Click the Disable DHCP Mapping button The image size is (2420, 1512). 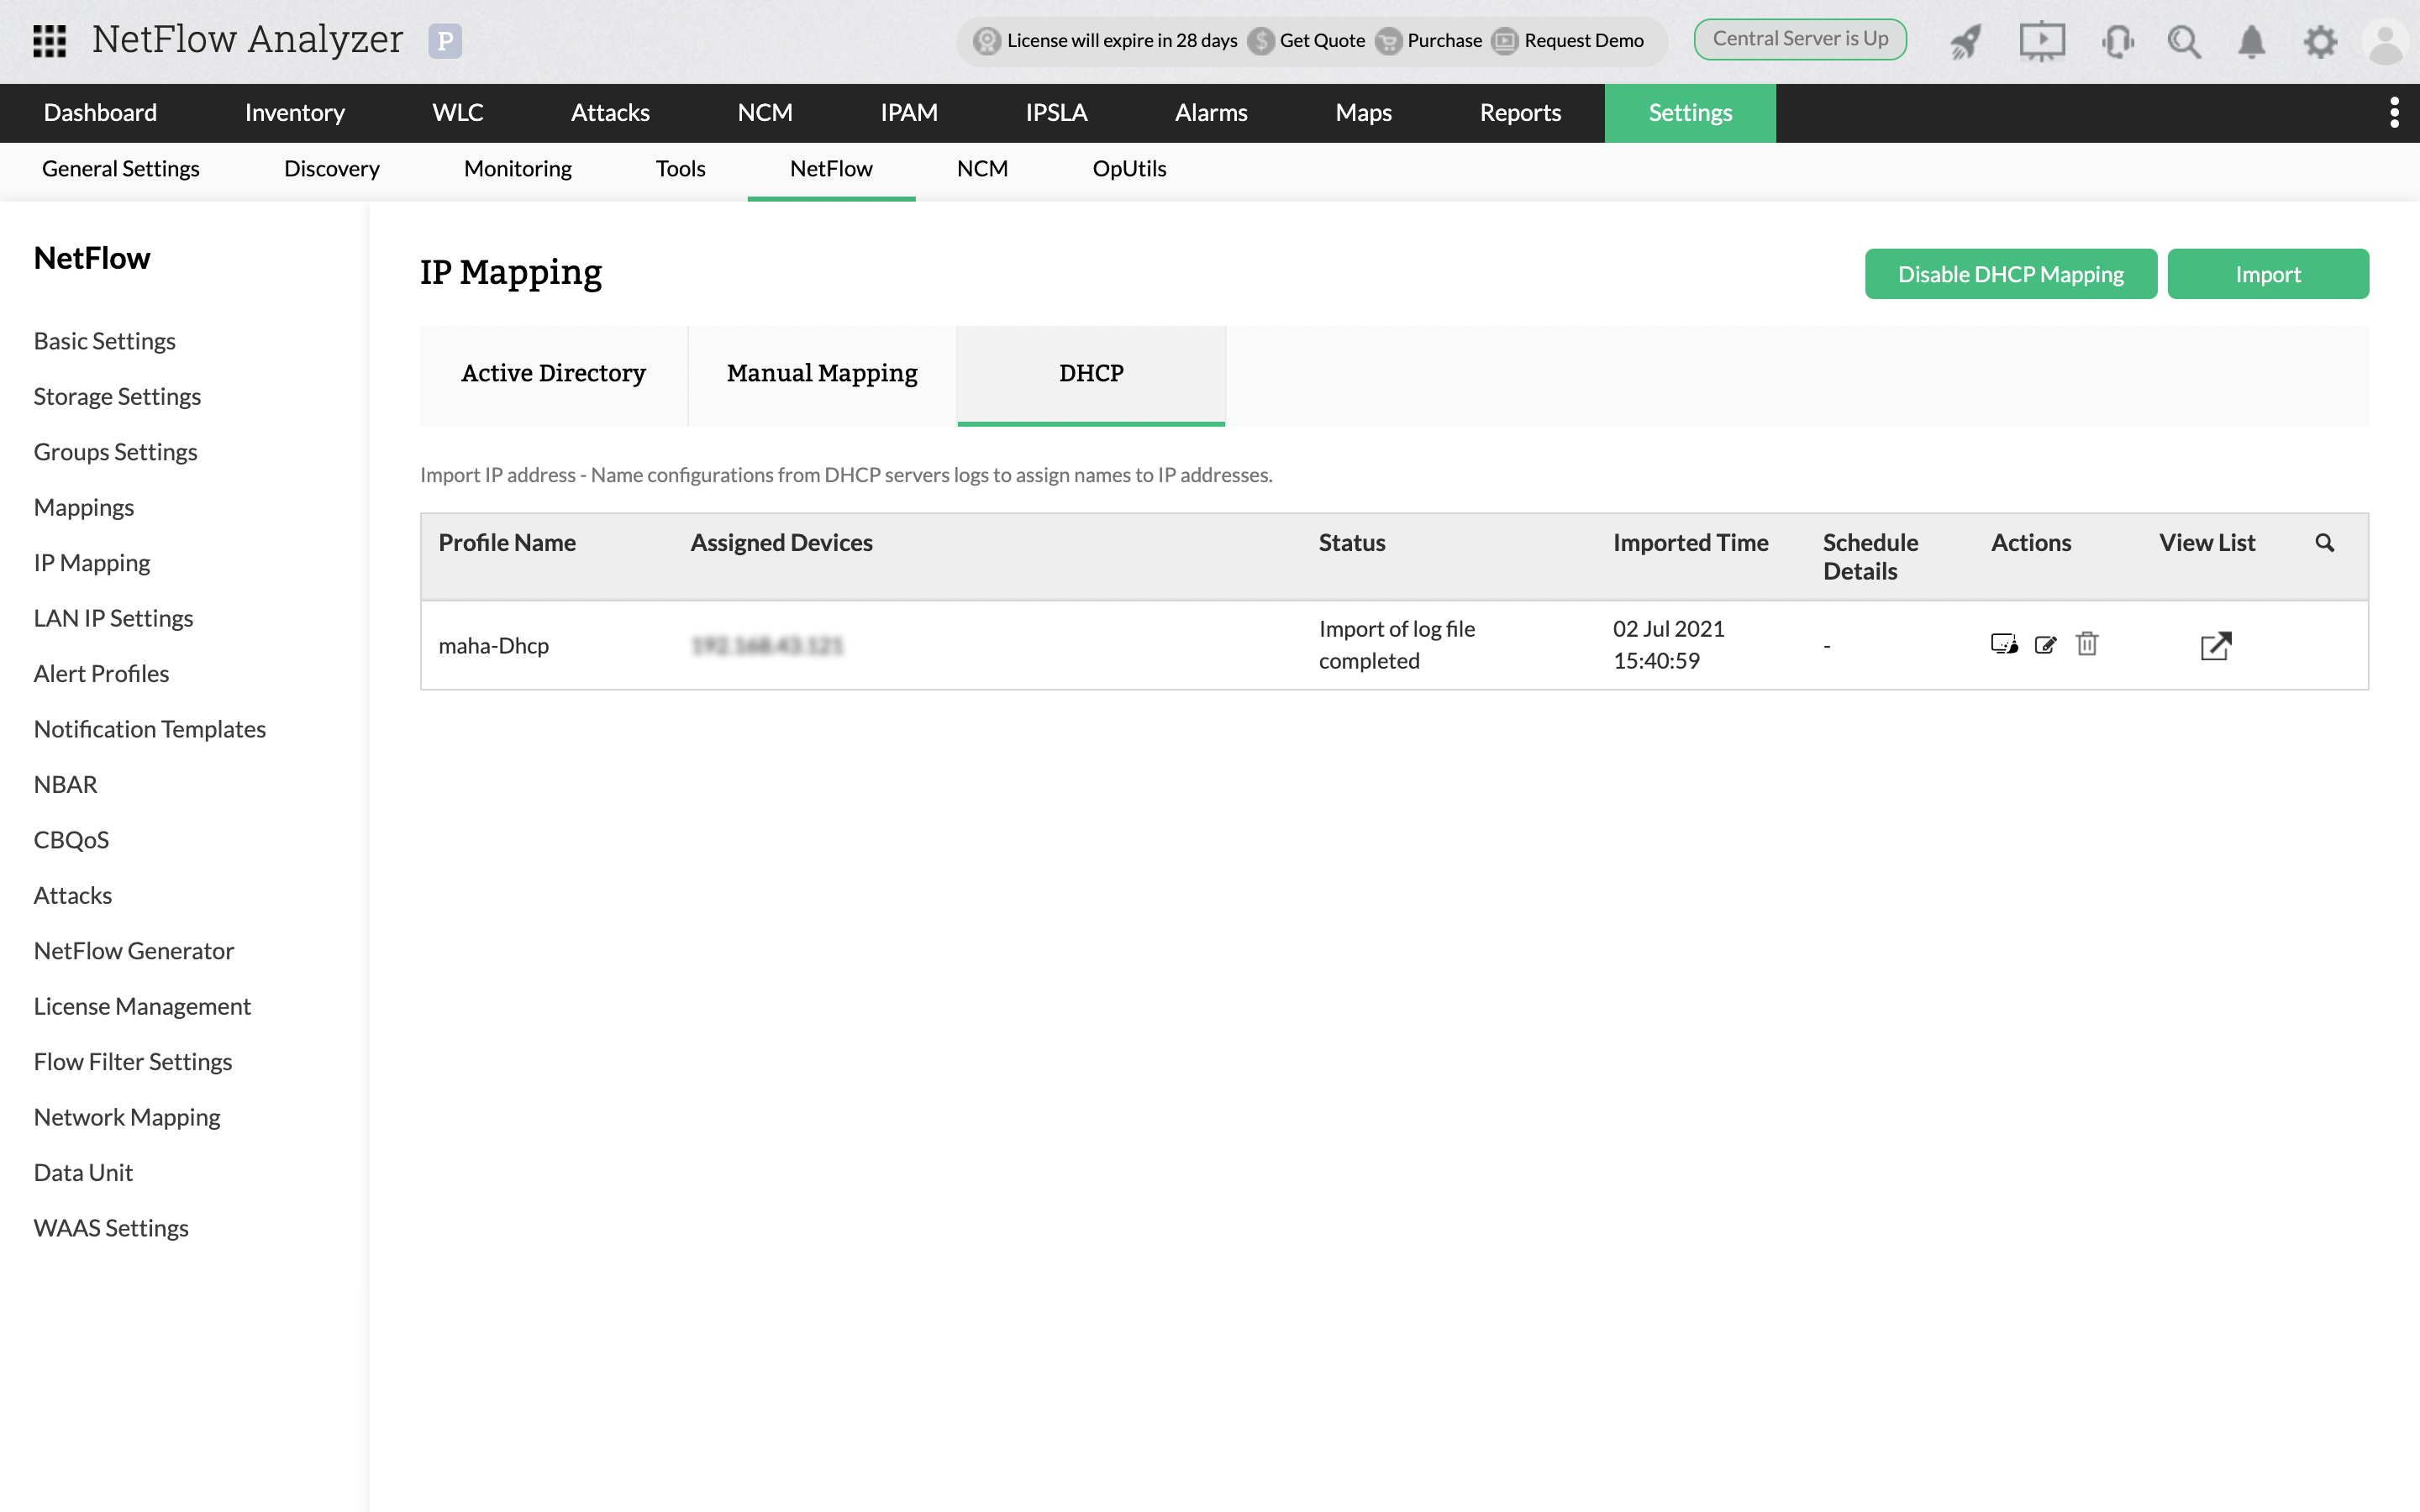tap(2010, 273)
